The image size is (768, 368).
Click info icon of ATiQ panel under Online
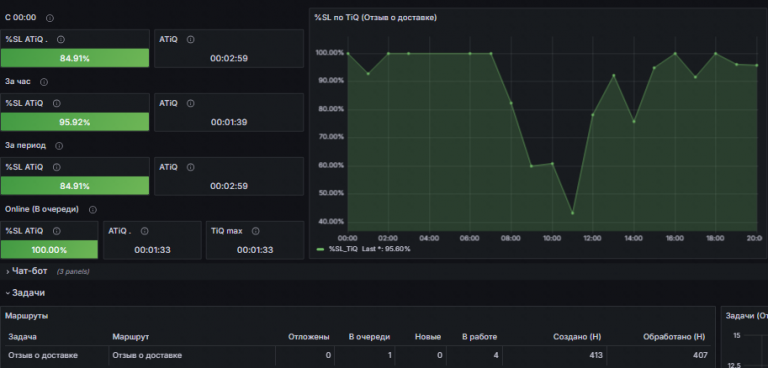click(144, 231)
